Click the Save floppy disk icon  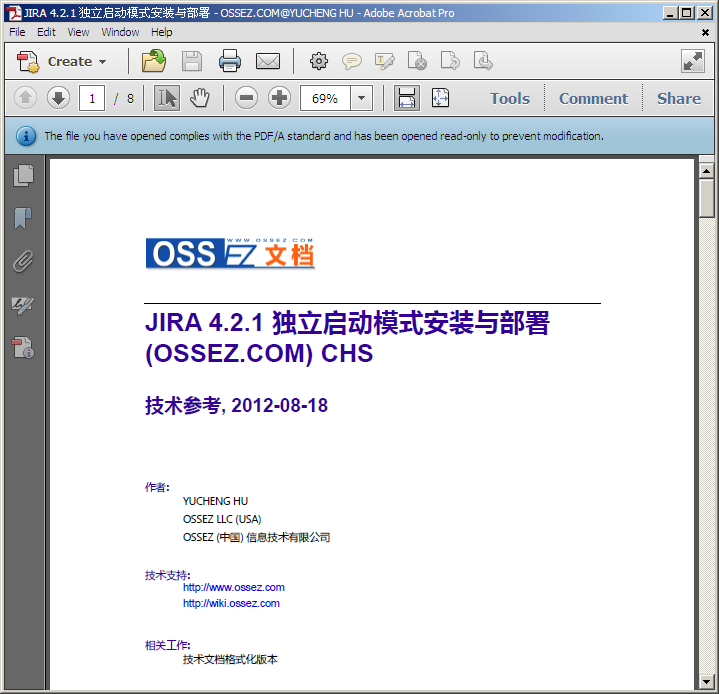(x=192, y=61)
